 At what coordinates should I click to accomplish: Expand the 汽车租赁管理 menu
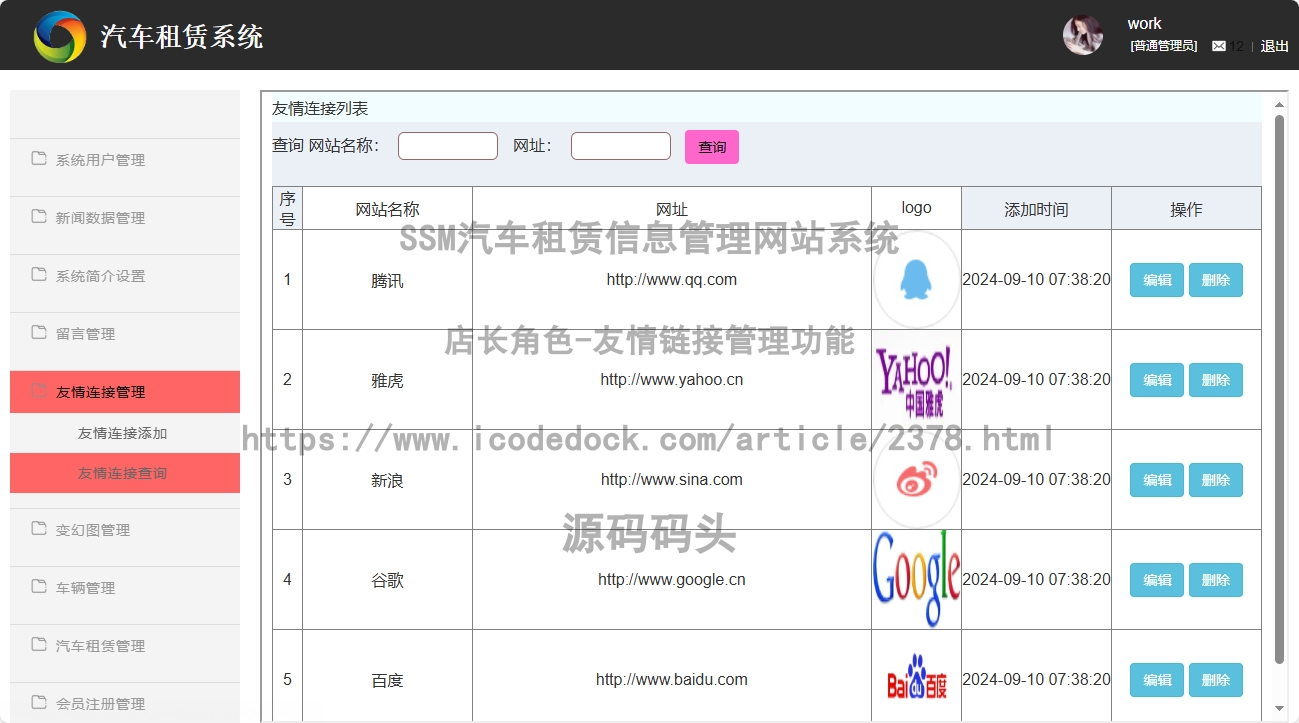point(125,646)
